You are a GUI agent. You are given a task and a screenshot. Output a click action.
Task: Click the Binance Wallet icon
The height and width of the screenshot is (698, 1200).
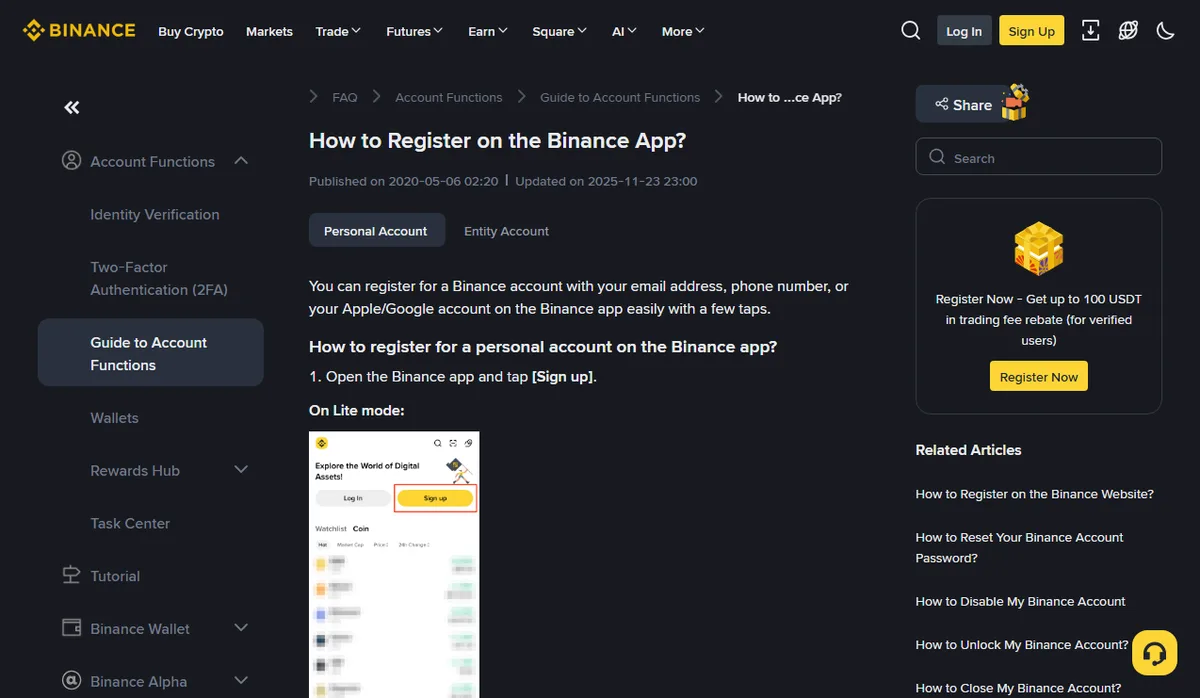71,628
